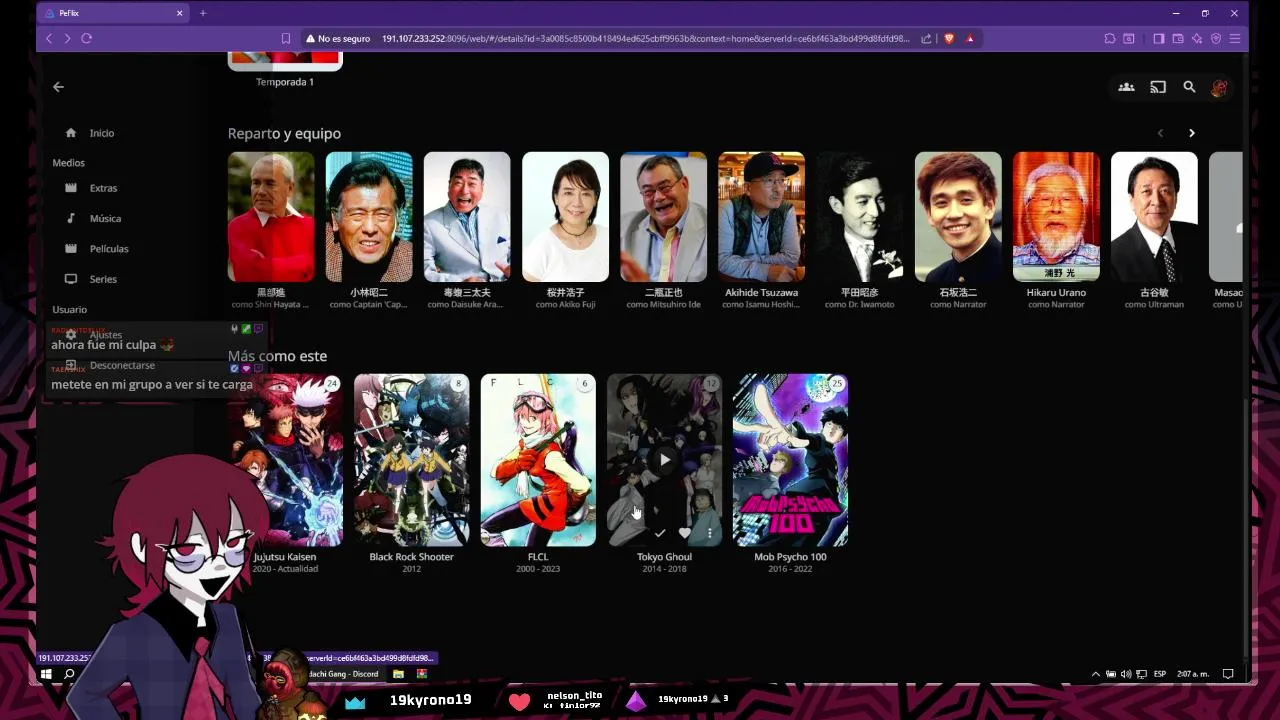Open Windows taskbar search
Viewport: 1280px width, 720px height.
click(69, 674)
